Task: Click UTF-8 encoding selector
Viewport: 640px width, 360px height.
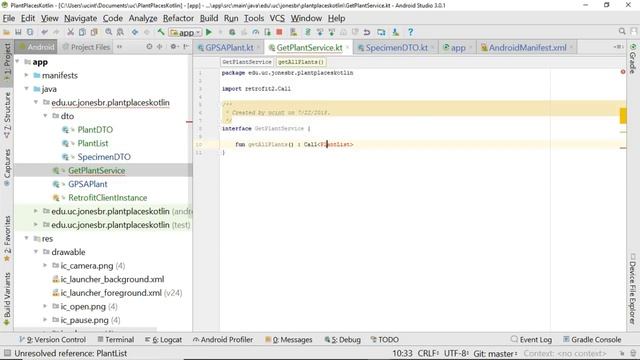Action: point(456,353)
